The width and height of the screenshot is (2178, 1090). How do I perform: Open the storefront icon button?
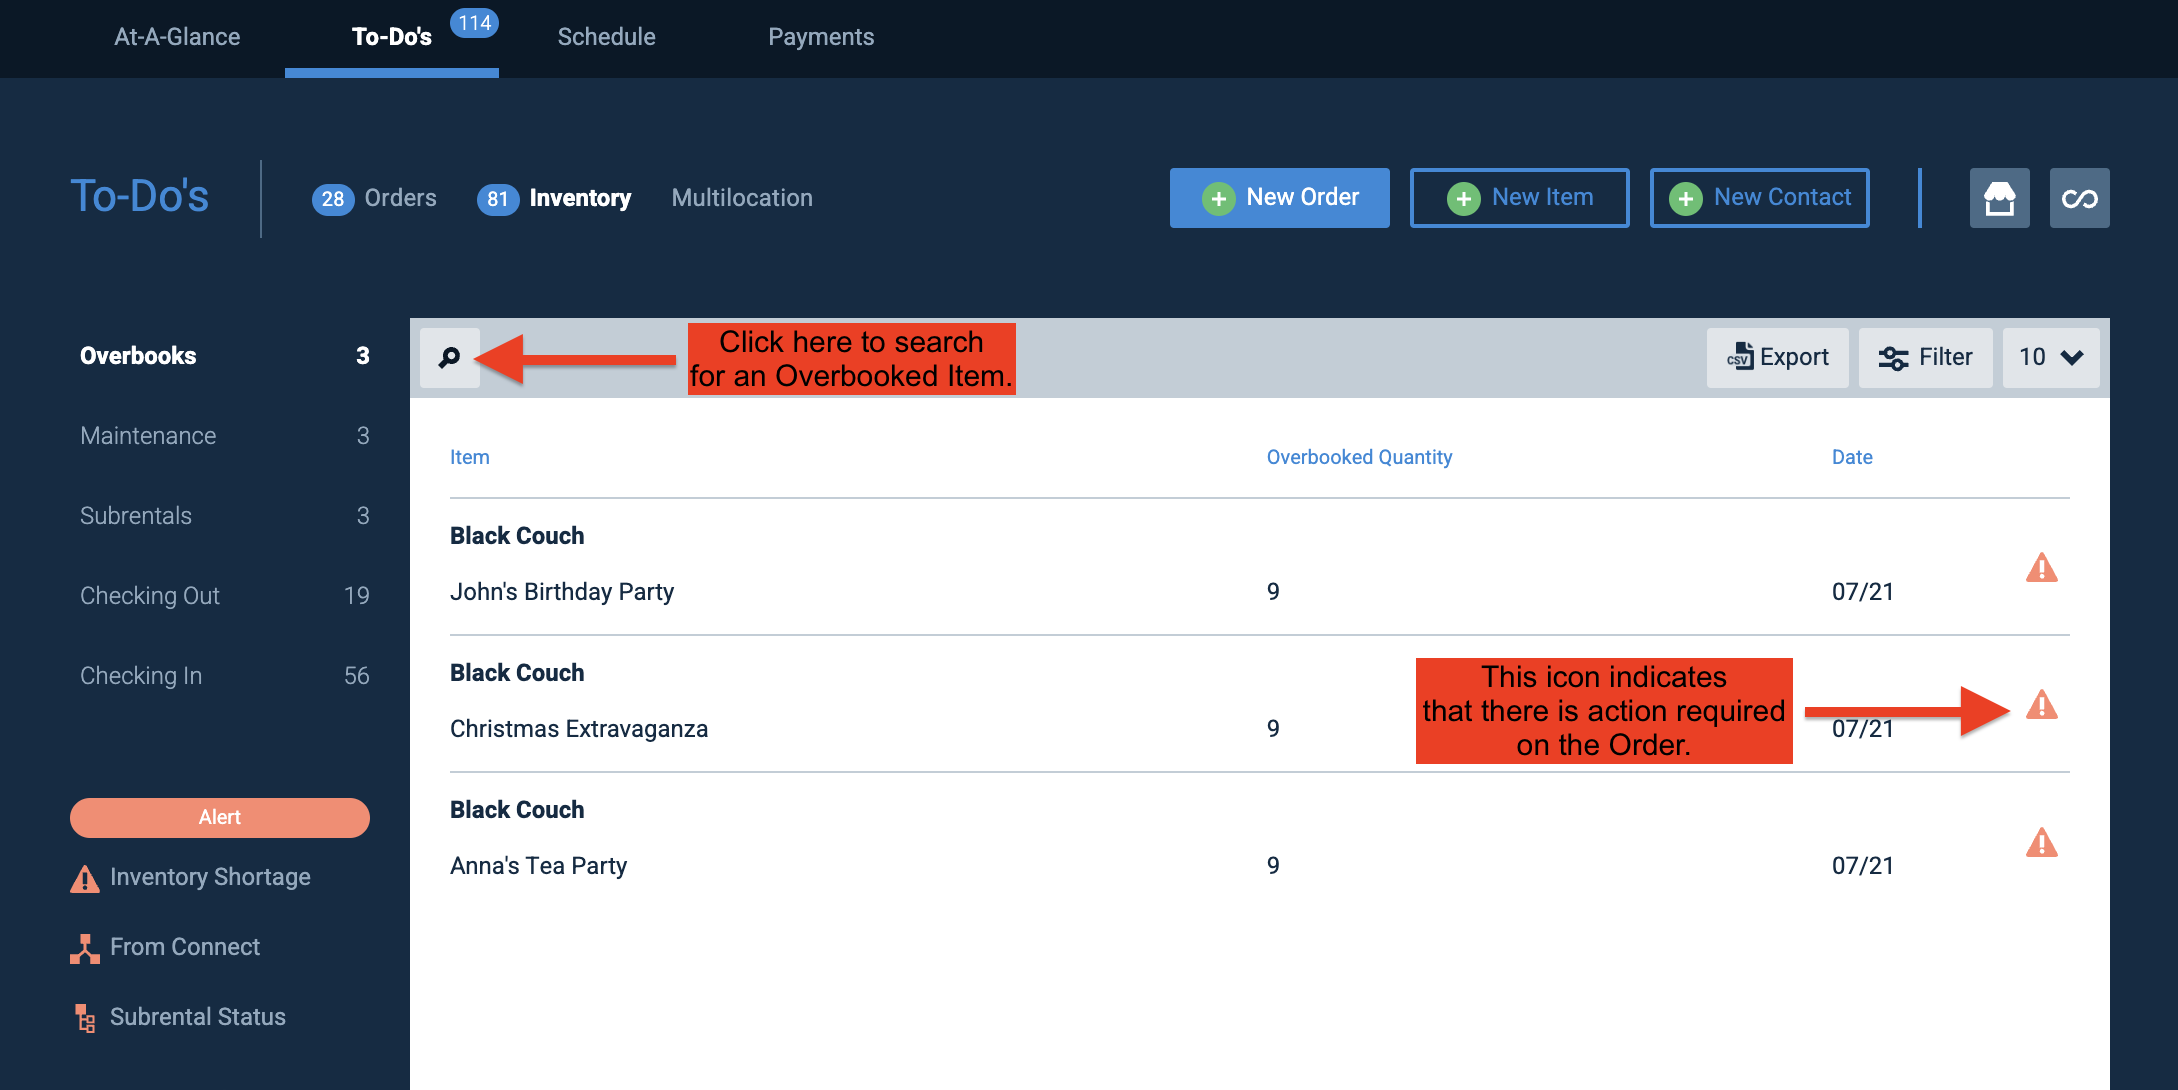coord(1999,198)
